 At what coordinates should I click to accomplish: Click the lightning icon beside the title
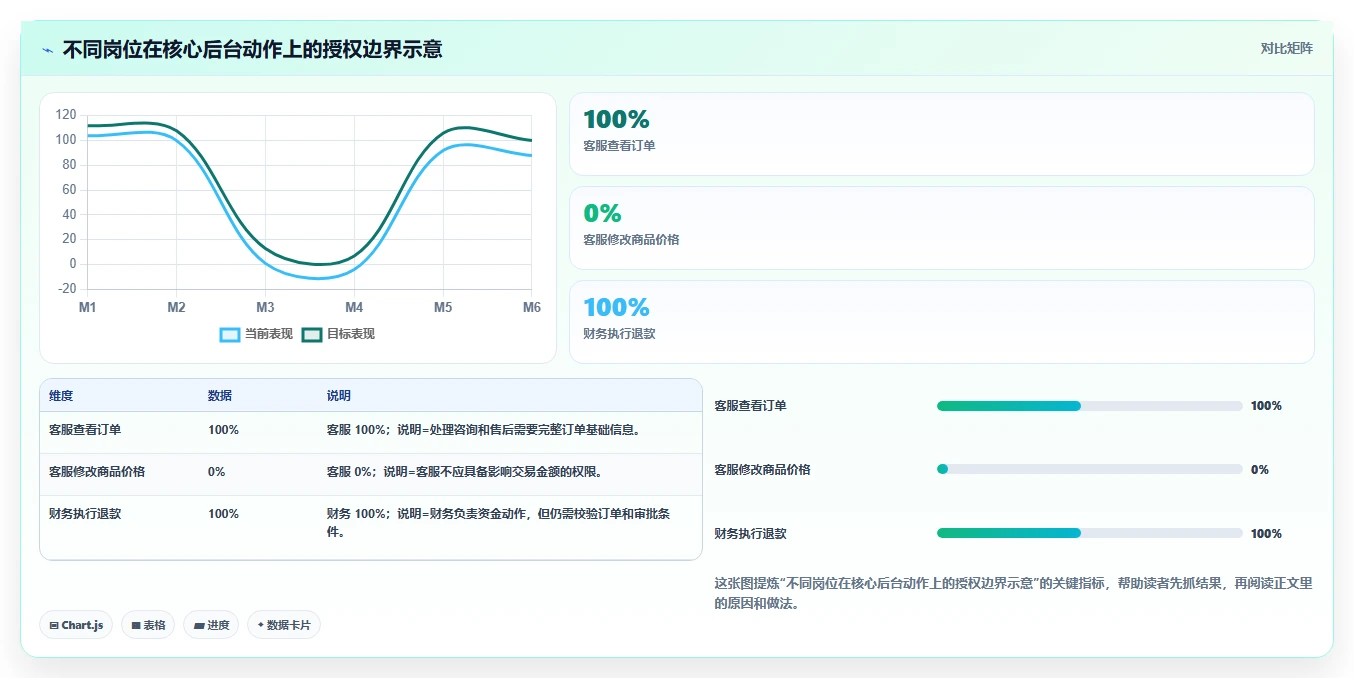pyautogui.click(x=48, y=49)
